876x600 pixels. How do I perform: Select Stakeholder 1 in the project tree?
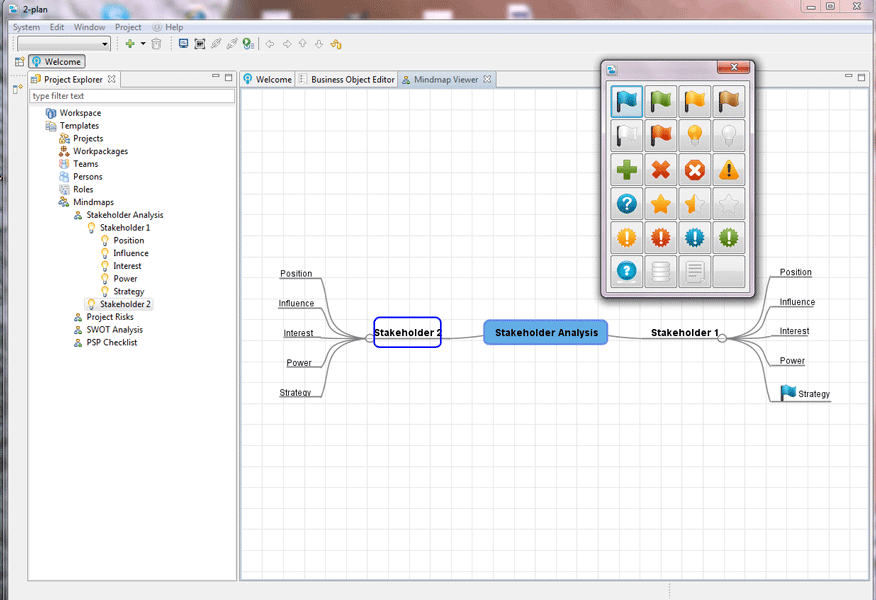point(124,228)
